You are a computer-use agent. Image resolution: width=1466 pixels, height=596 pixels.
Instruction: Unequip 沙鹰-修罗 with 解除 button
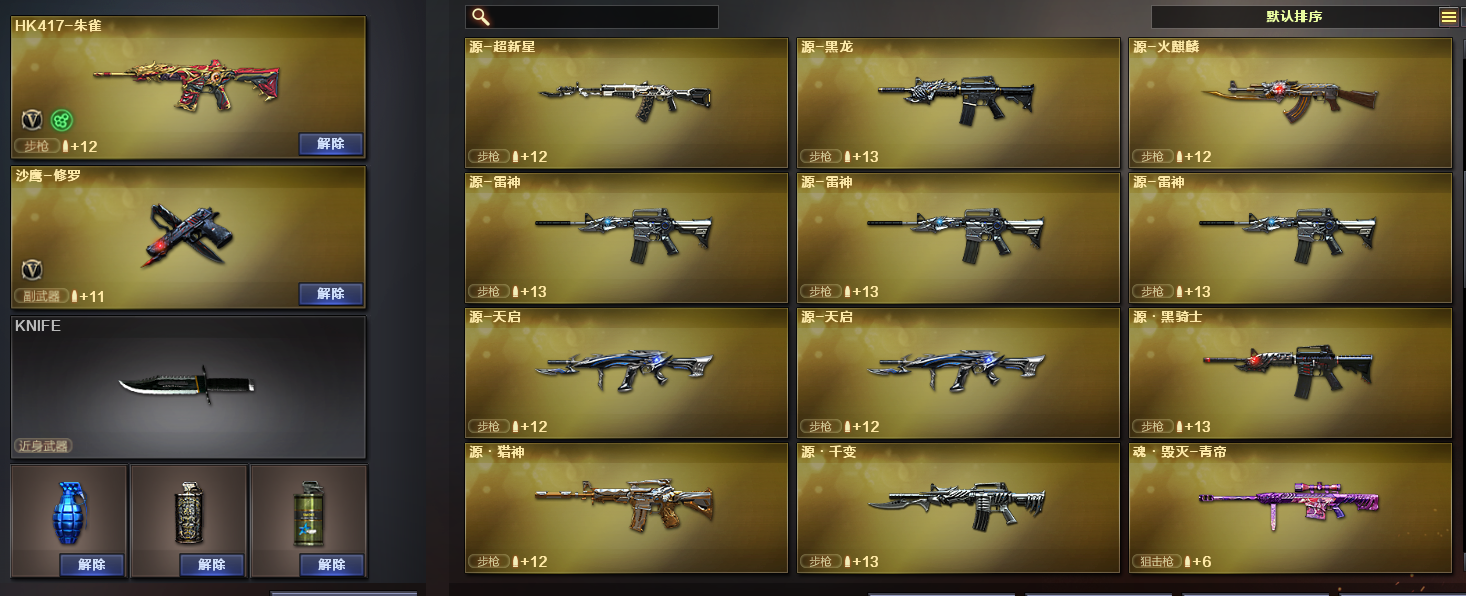331,294
